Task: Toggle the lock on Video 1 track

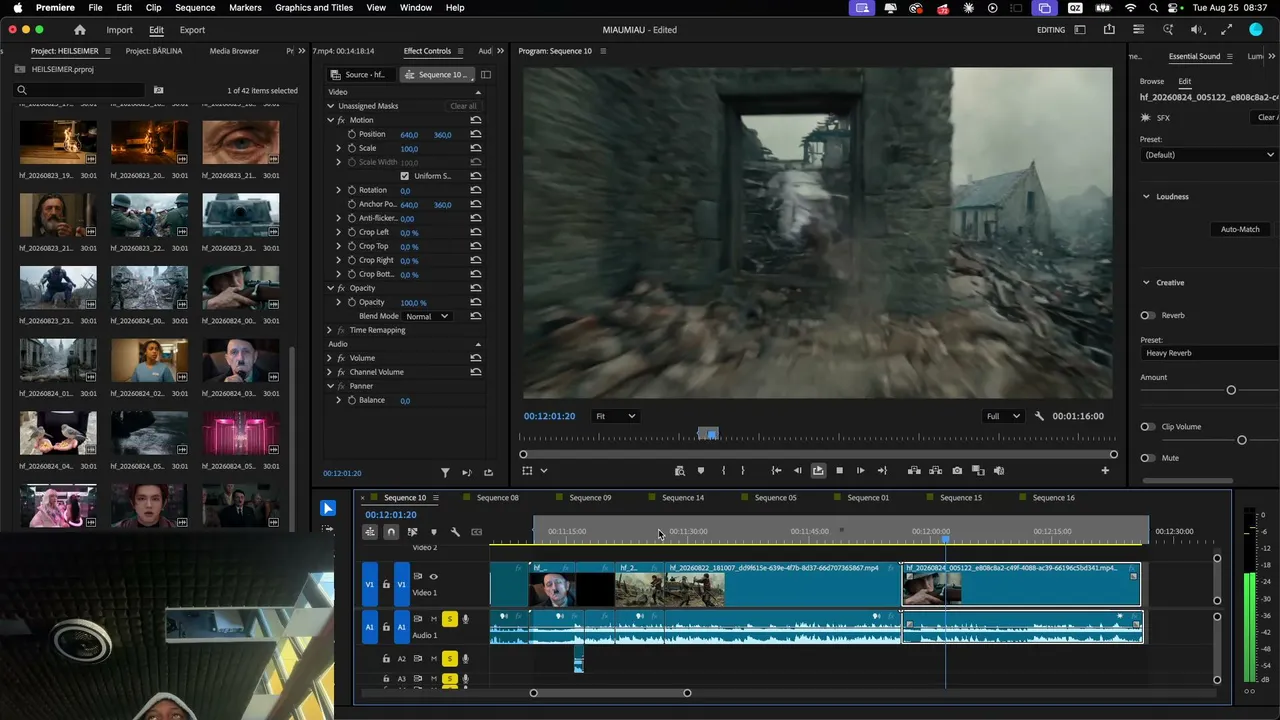Action: coord(386,584)
